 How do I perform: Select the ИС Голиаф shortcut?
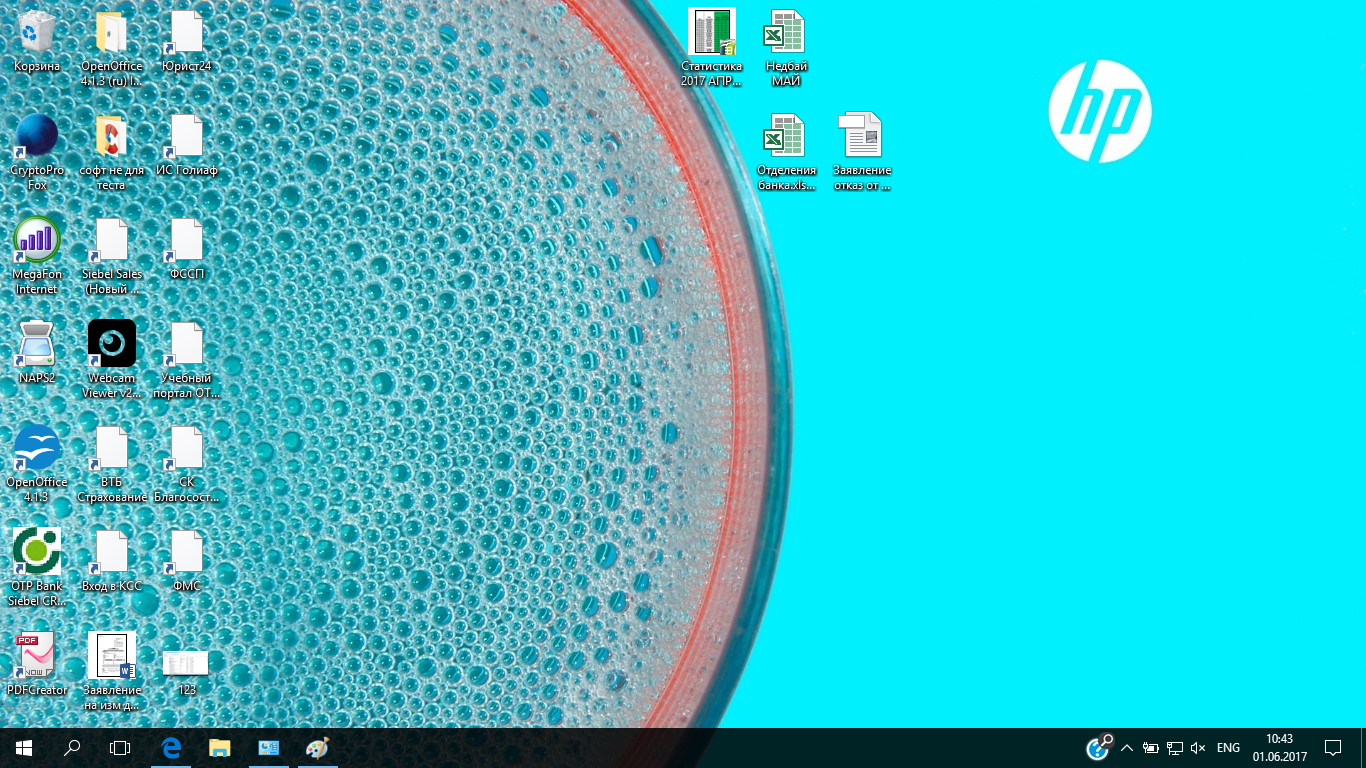pyautogui.click(x=187, y=137)
